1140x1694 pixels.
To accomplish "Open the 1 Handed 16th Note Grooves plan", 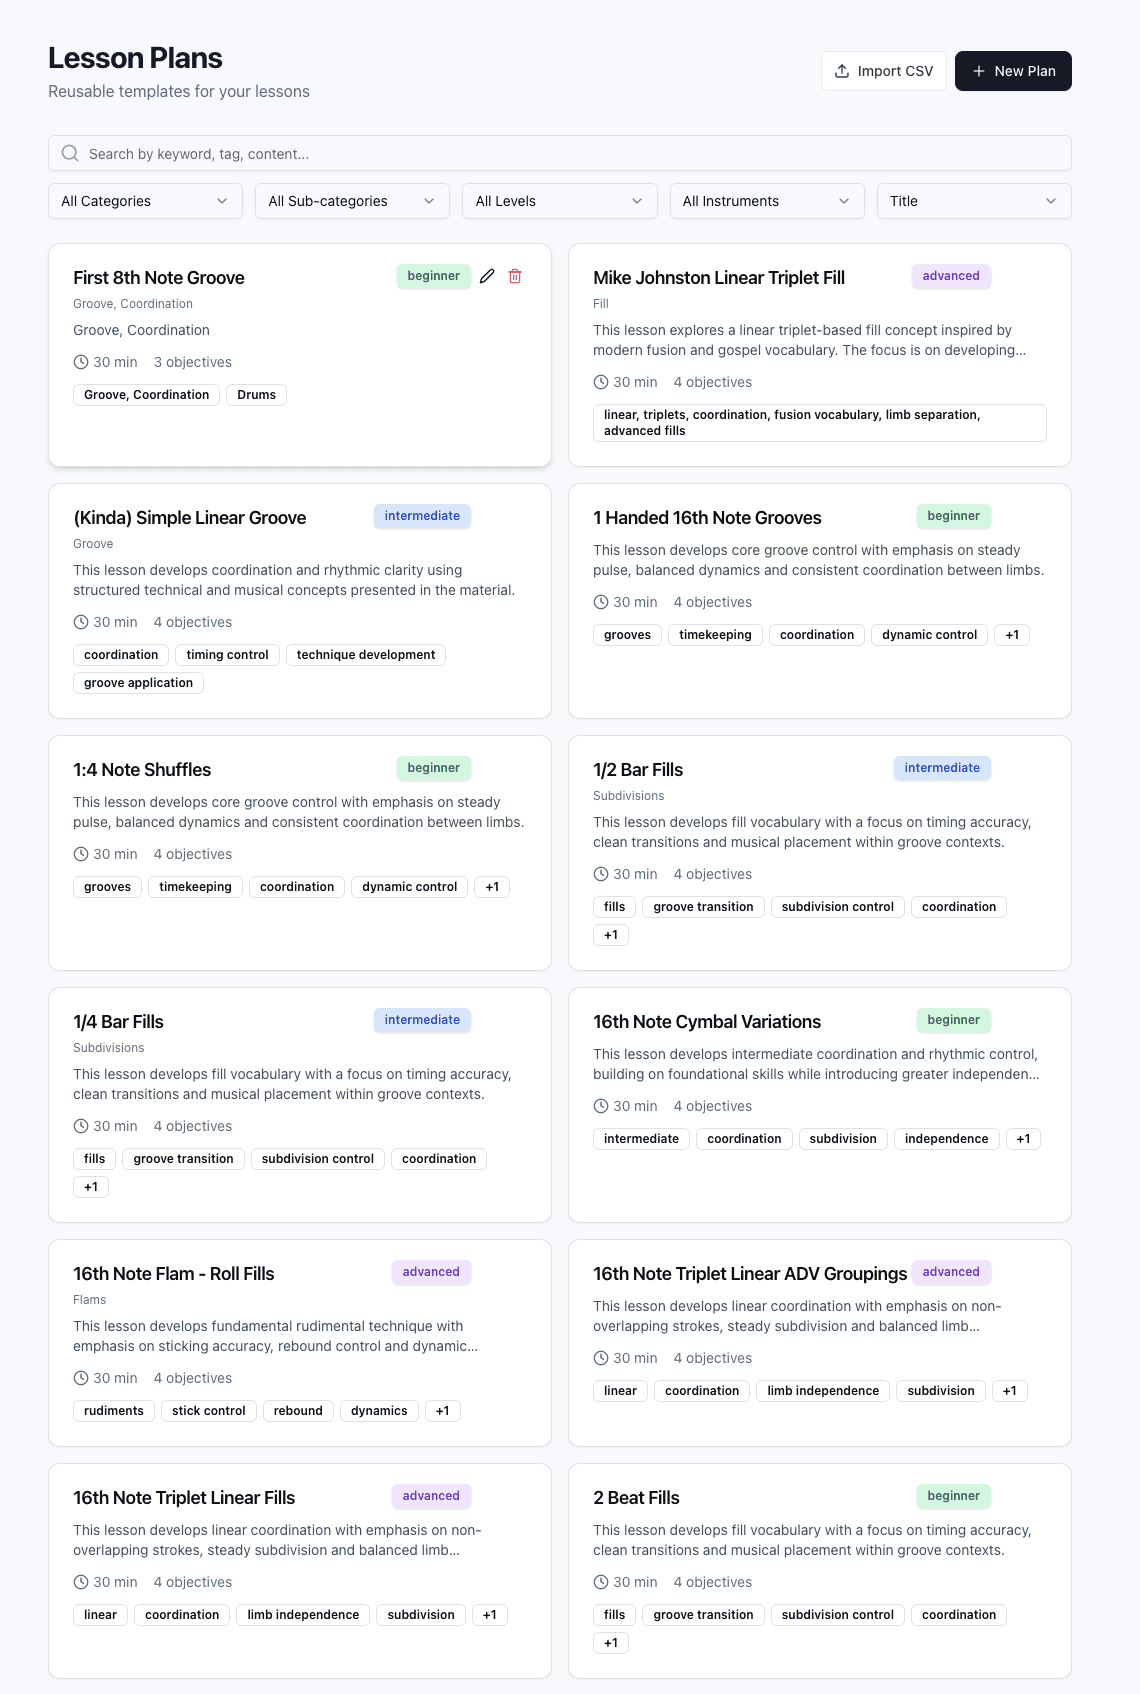I will pyautogui.click(x=707, y=518).
